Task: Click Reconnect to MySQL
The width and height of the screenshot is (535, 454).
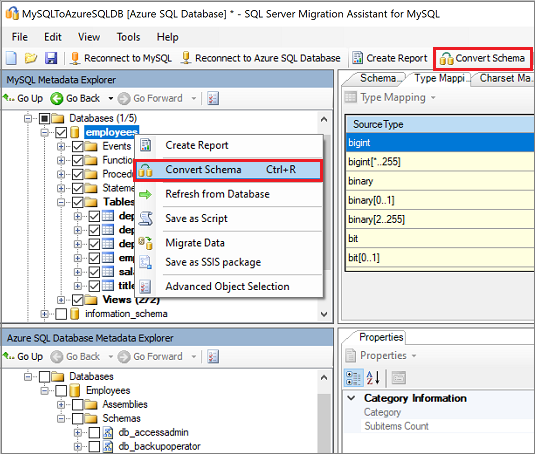Action: pos(121,58)
